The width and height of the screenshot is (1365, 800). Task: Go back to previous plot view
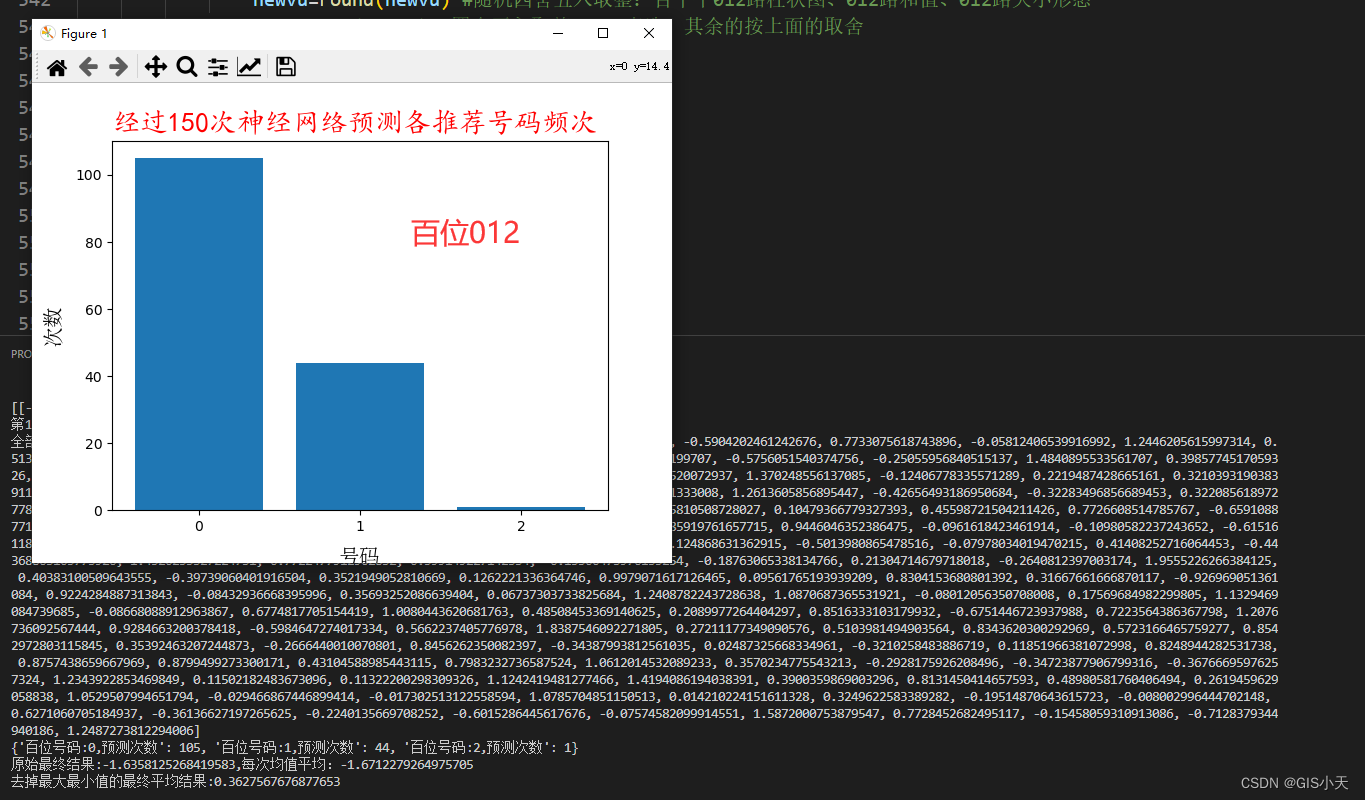[x=88, y=67]
